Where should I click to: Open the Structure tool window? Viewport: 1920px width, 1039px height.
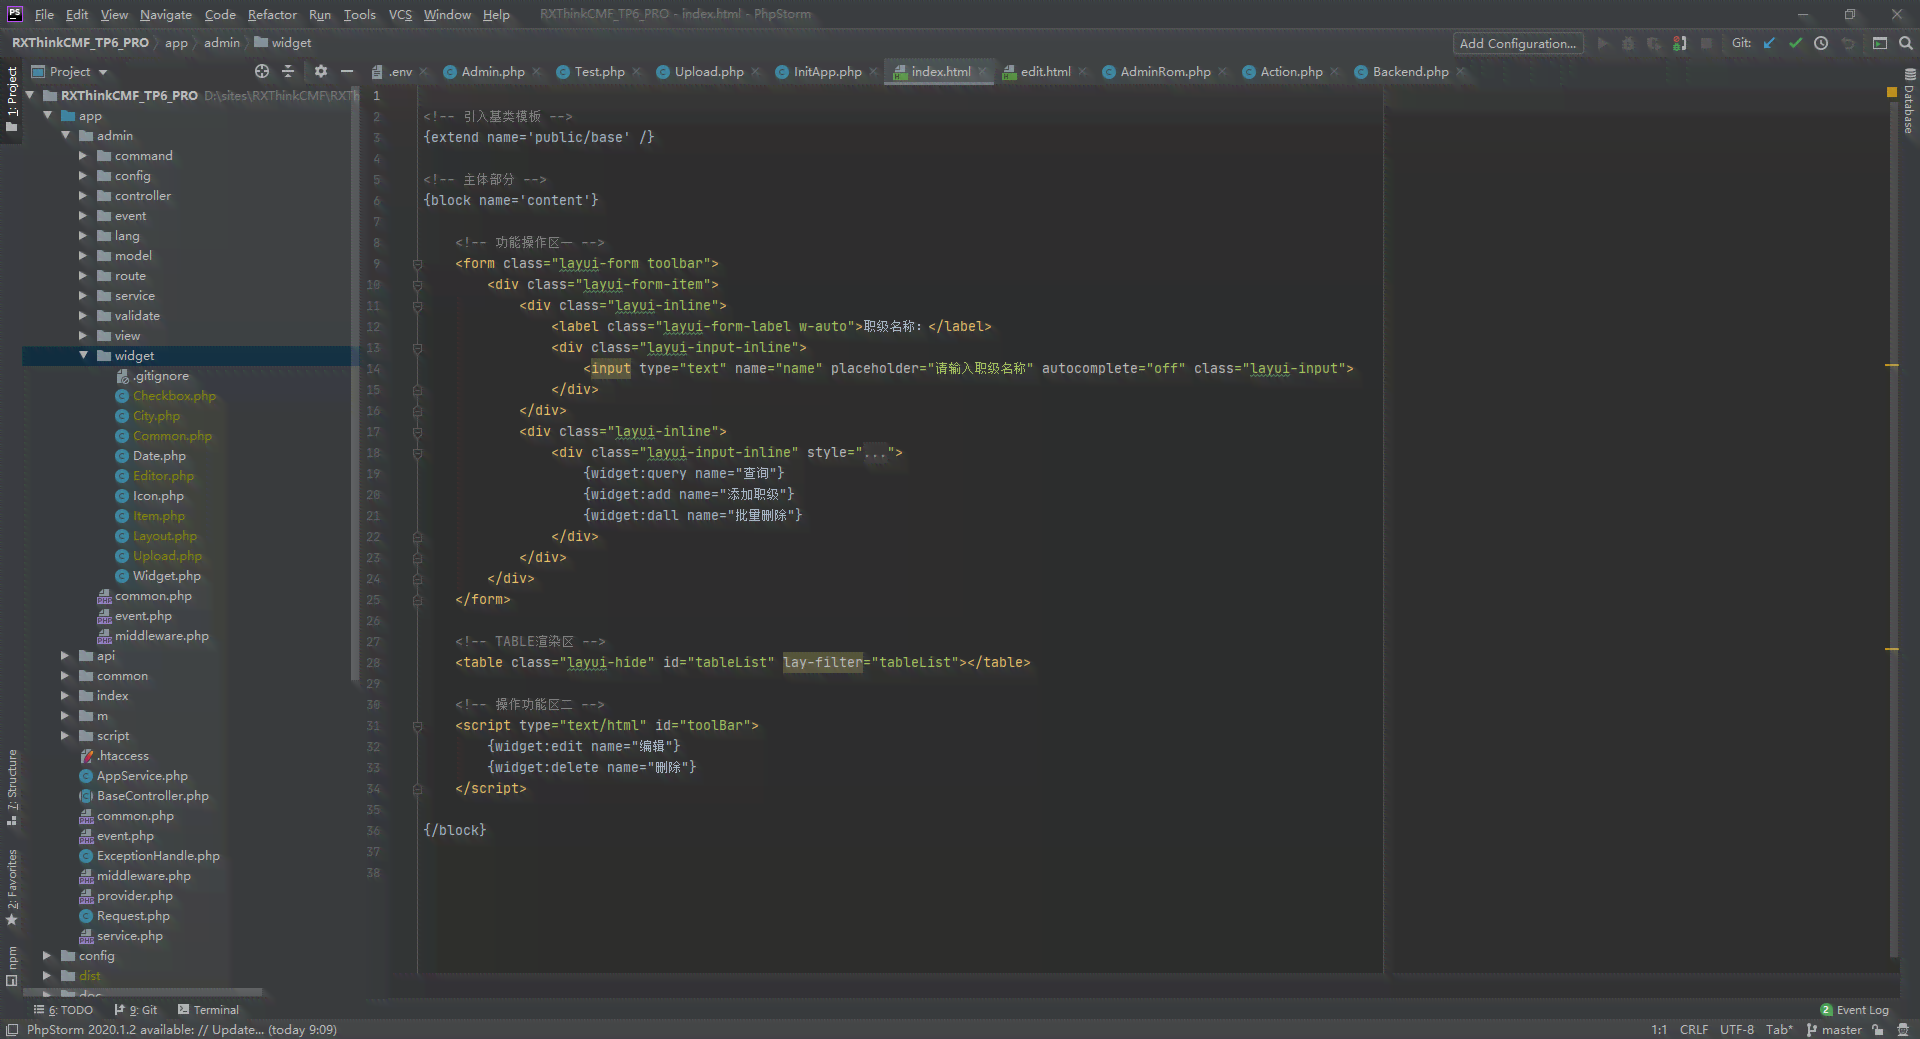(x=11, y=787)
